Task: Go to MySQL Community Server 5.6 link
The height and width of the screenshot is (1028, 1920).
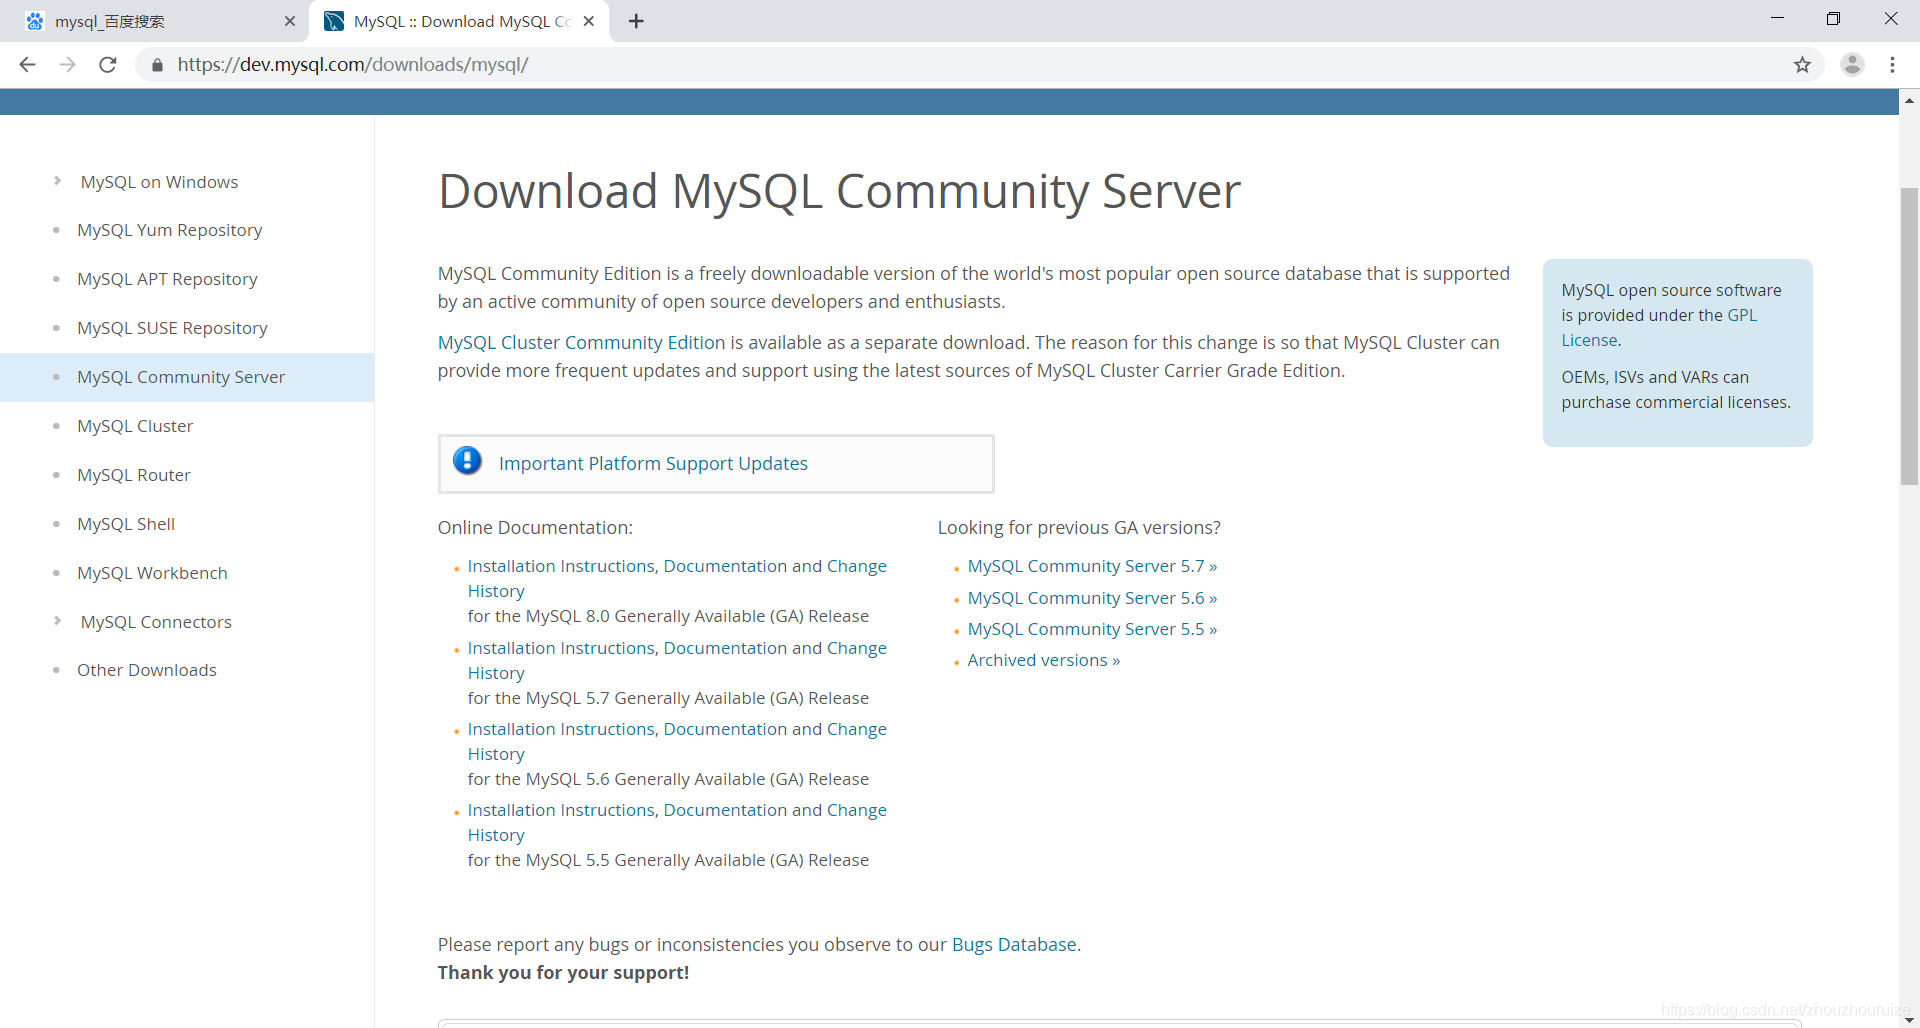Action: [x=1092, y=598]
